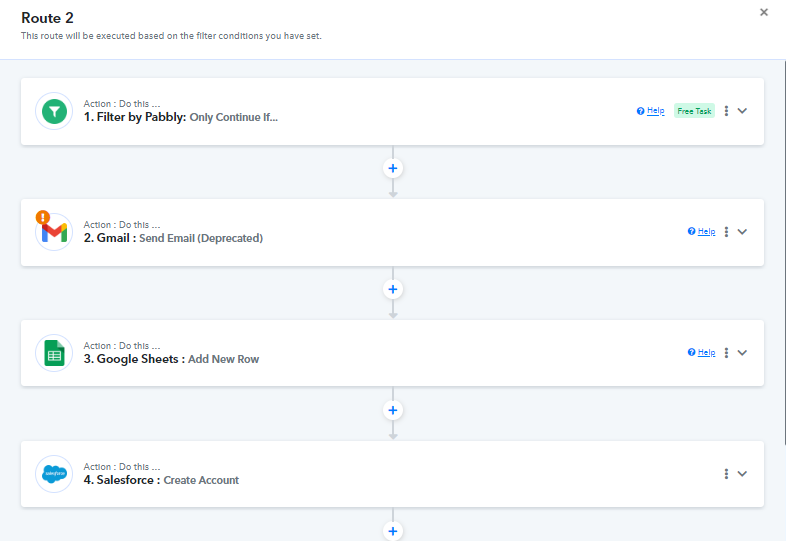Image resolution: width=786 pixels, height=541 pixels.
Task: Add a step between Google Sheets and Salesforce
Action: tap(393, 410)
